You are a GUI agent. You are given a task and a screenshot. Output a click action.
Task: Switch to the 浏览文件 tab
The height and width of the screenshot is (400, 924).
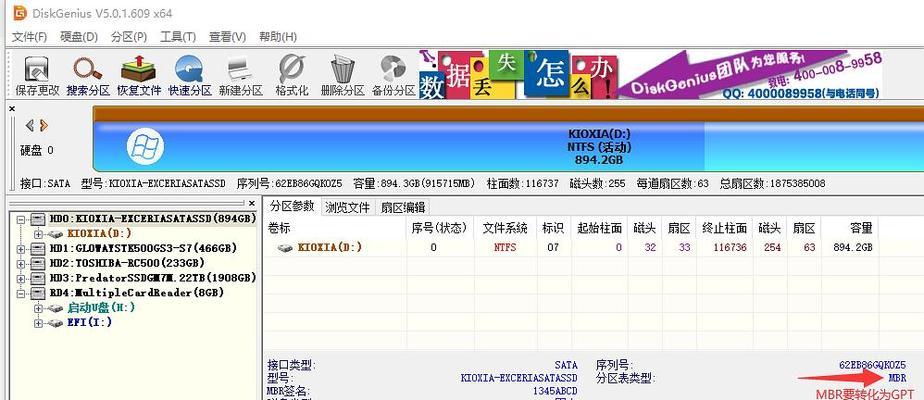click(x=348, y=207)
